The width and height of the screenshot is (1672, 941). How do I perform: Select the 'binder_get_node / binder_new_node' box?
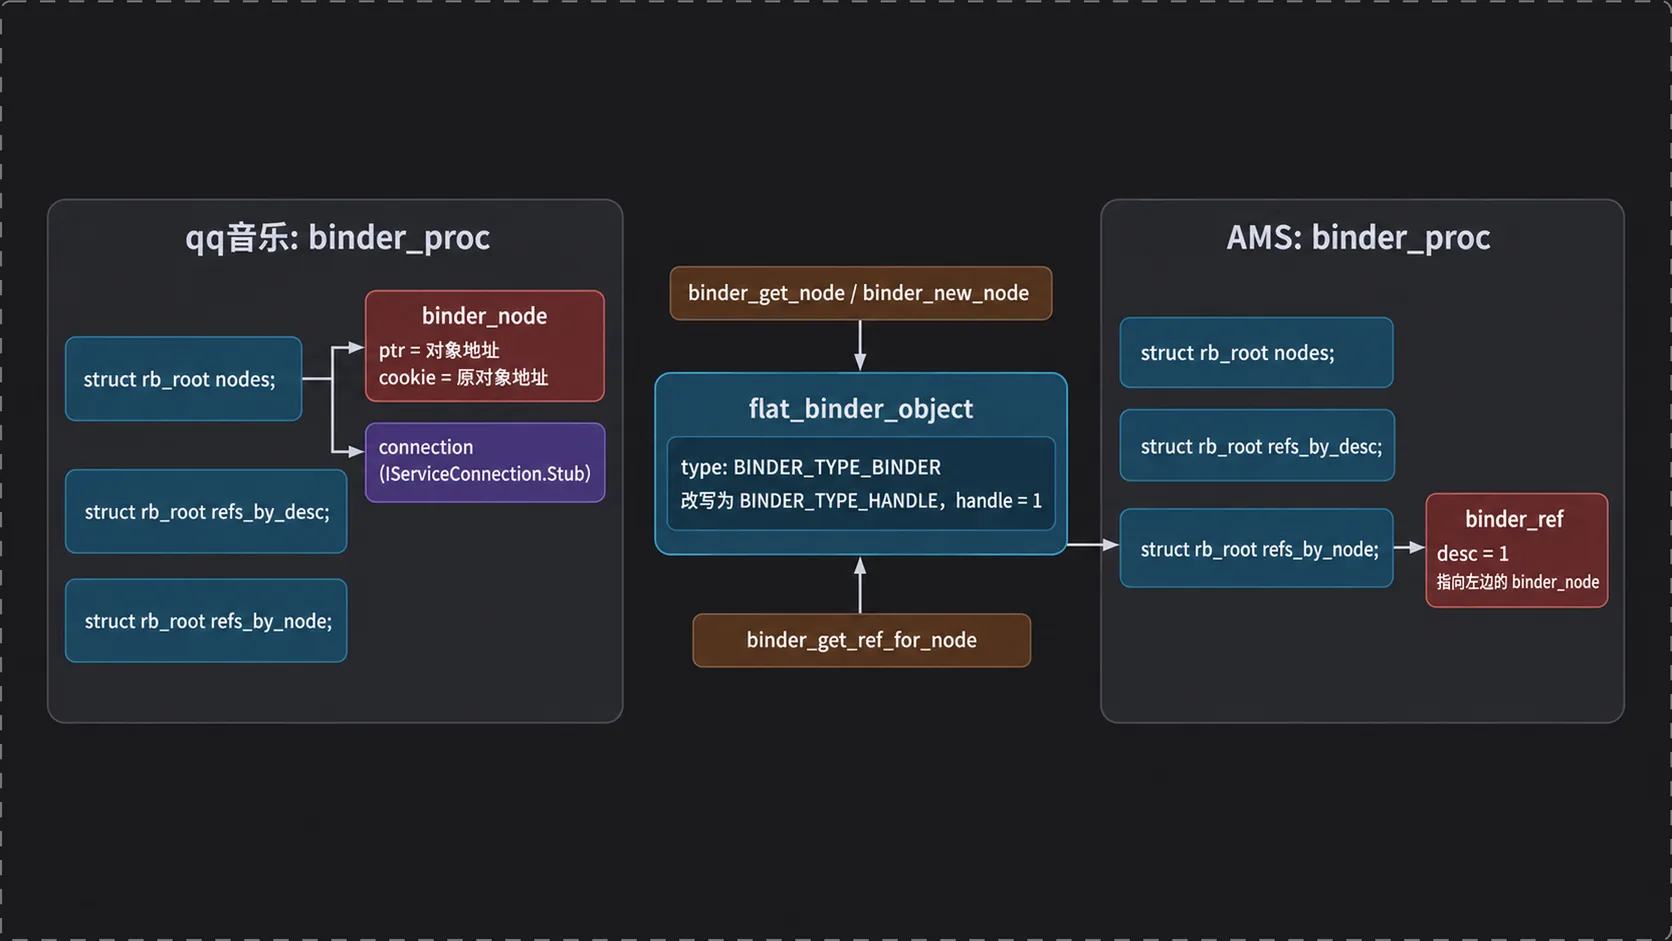coord(860,293)
